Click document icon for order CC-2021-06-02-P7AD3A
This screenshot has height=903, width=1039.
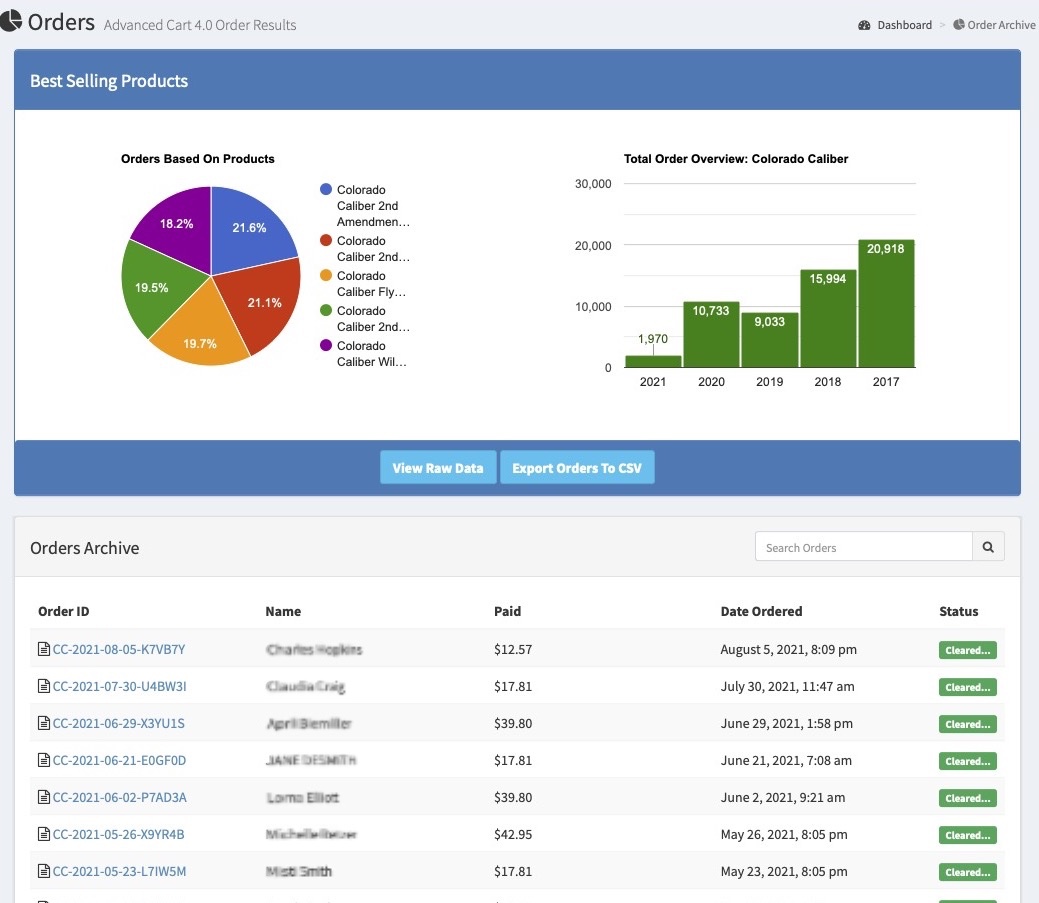tap(44, 797)
